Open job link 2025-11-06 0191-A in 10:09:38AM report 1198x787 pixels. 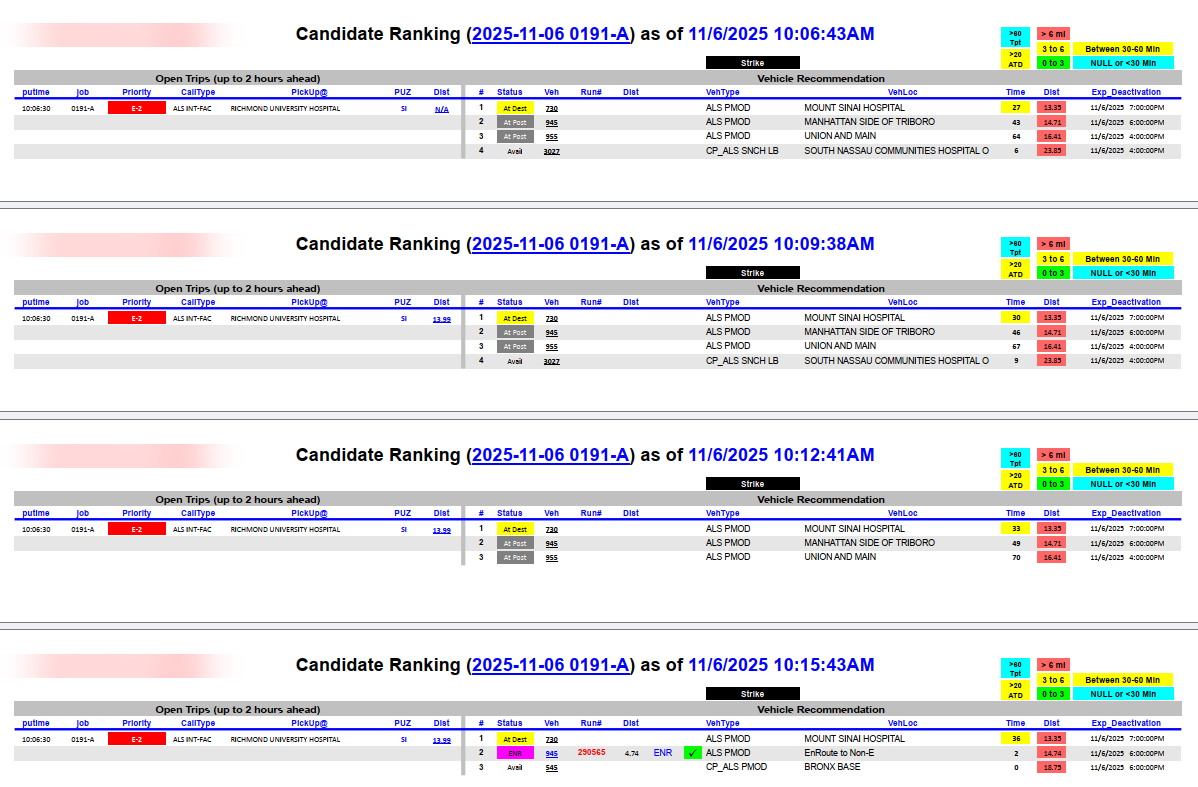[551, 244]
